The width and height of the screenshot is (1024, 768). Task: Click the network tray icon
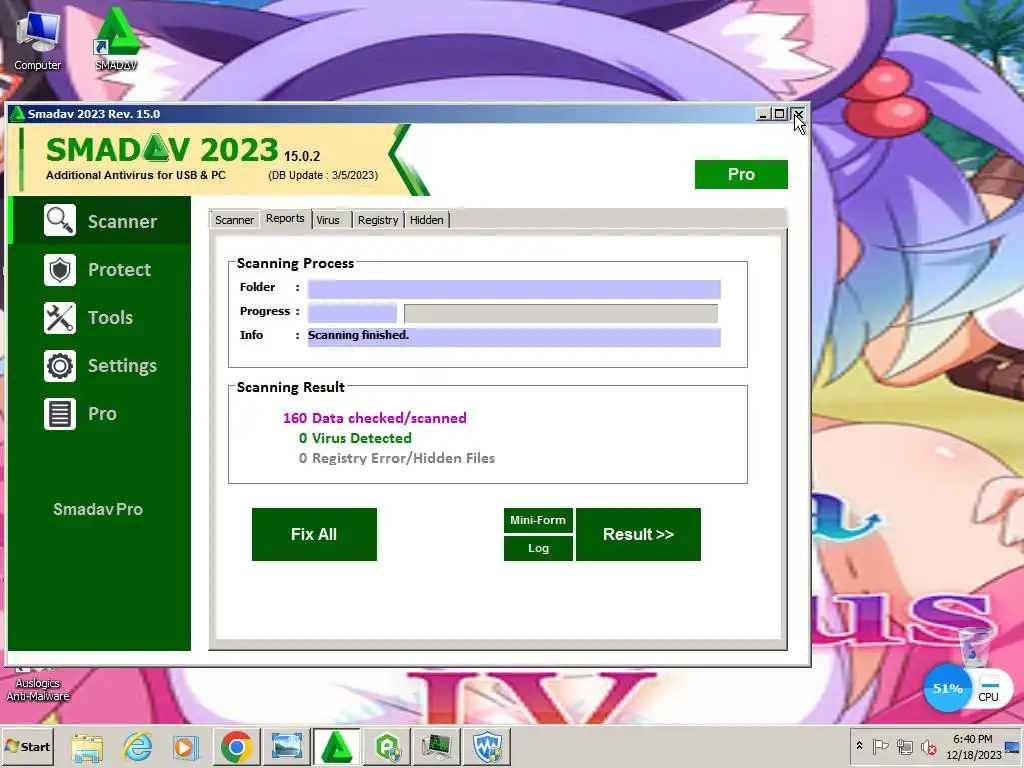(x=904, y=746)
